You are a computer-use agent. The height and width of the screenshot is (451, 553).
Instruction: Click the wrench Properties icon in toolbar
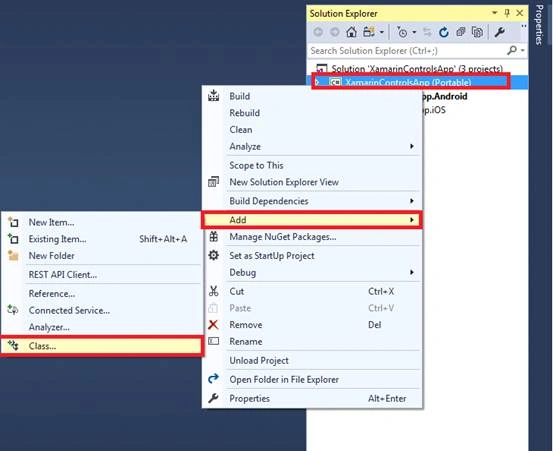pos(499,32)
